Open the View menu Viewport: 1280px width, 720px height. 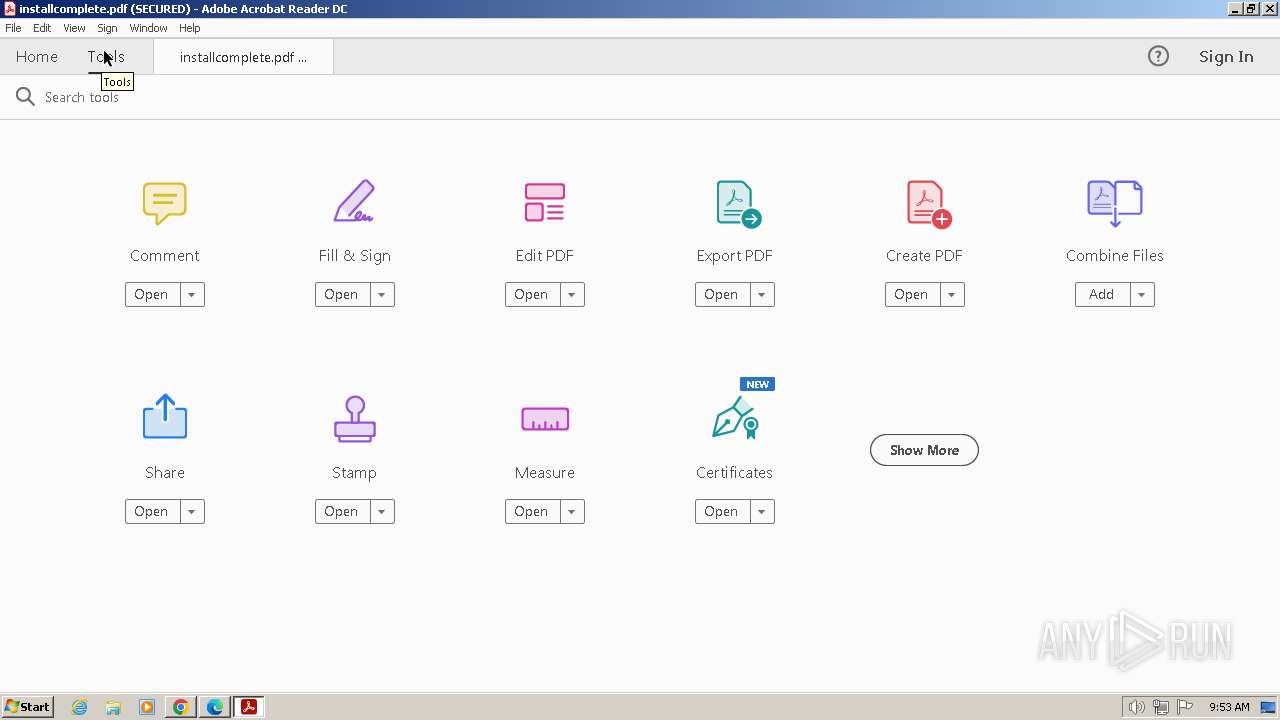(74, 28)
